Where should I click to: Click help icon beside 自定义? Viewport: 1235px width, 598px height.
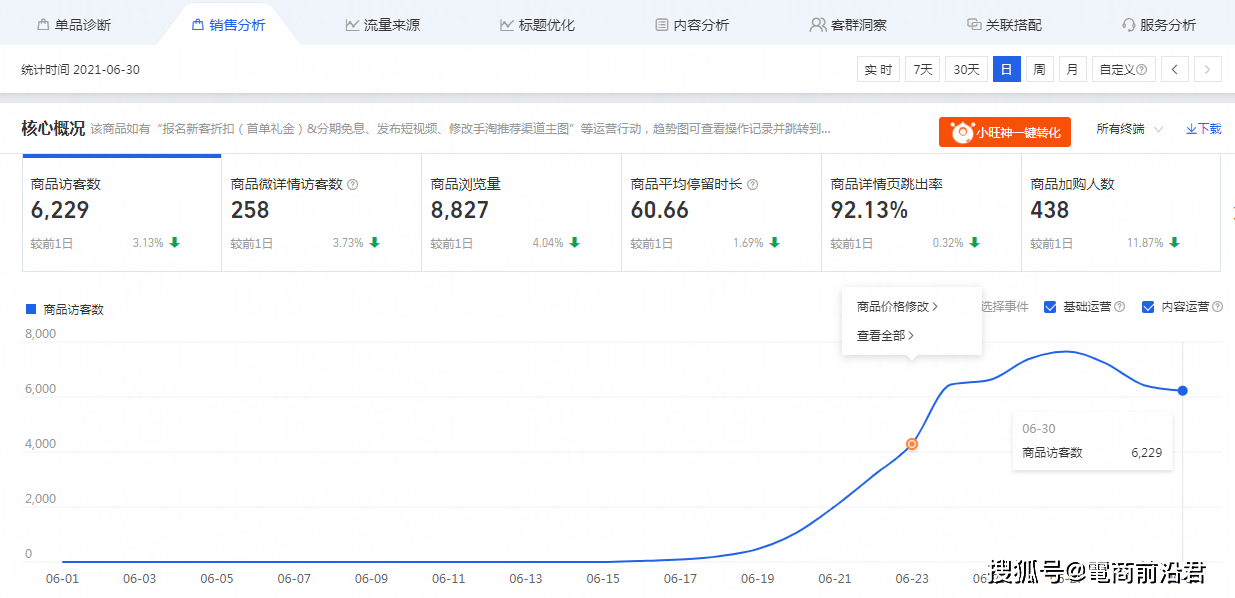click(1141, 70)
